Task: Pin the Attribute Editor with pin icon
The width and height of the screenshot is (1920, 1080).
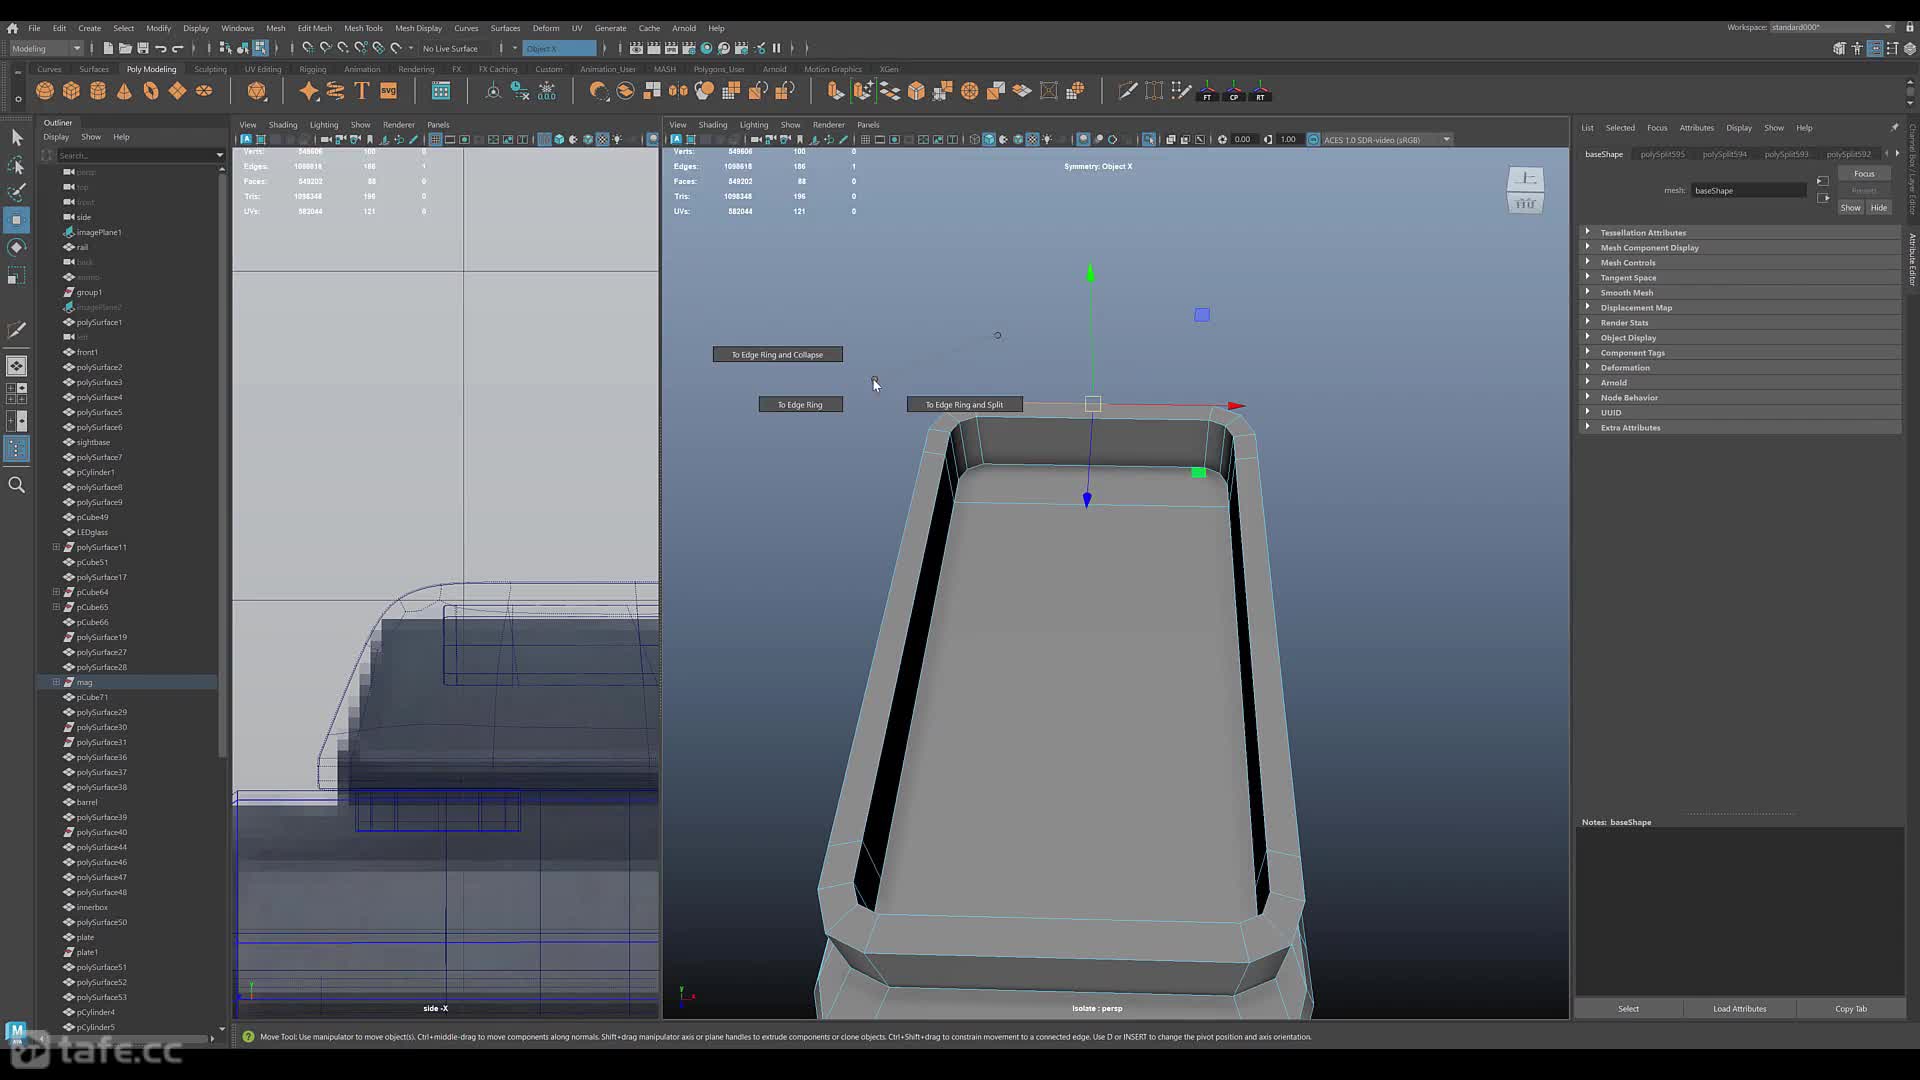Action: [x=1894, y=127]
